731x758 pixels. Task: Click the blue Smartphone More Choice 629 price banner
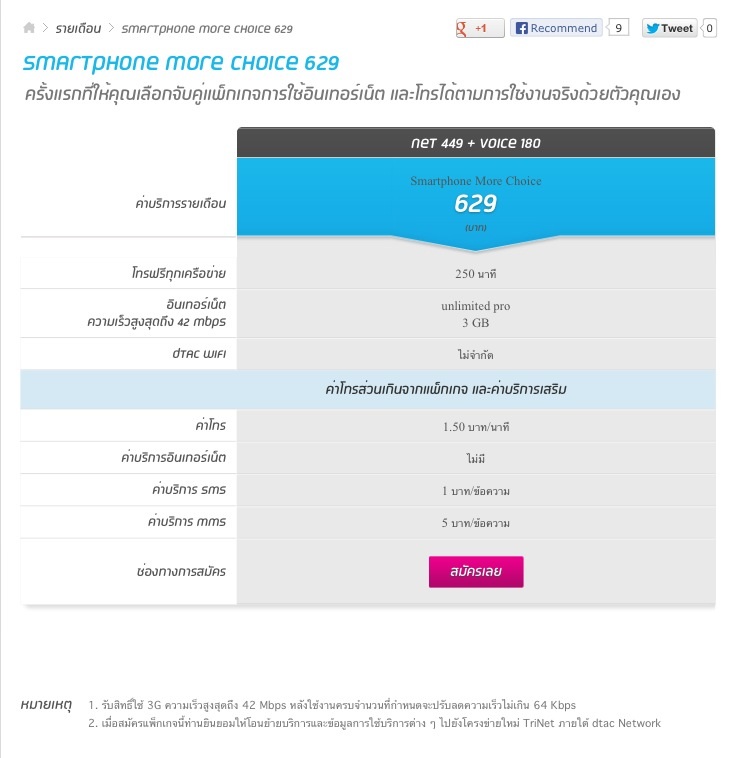tap(475, 203)
